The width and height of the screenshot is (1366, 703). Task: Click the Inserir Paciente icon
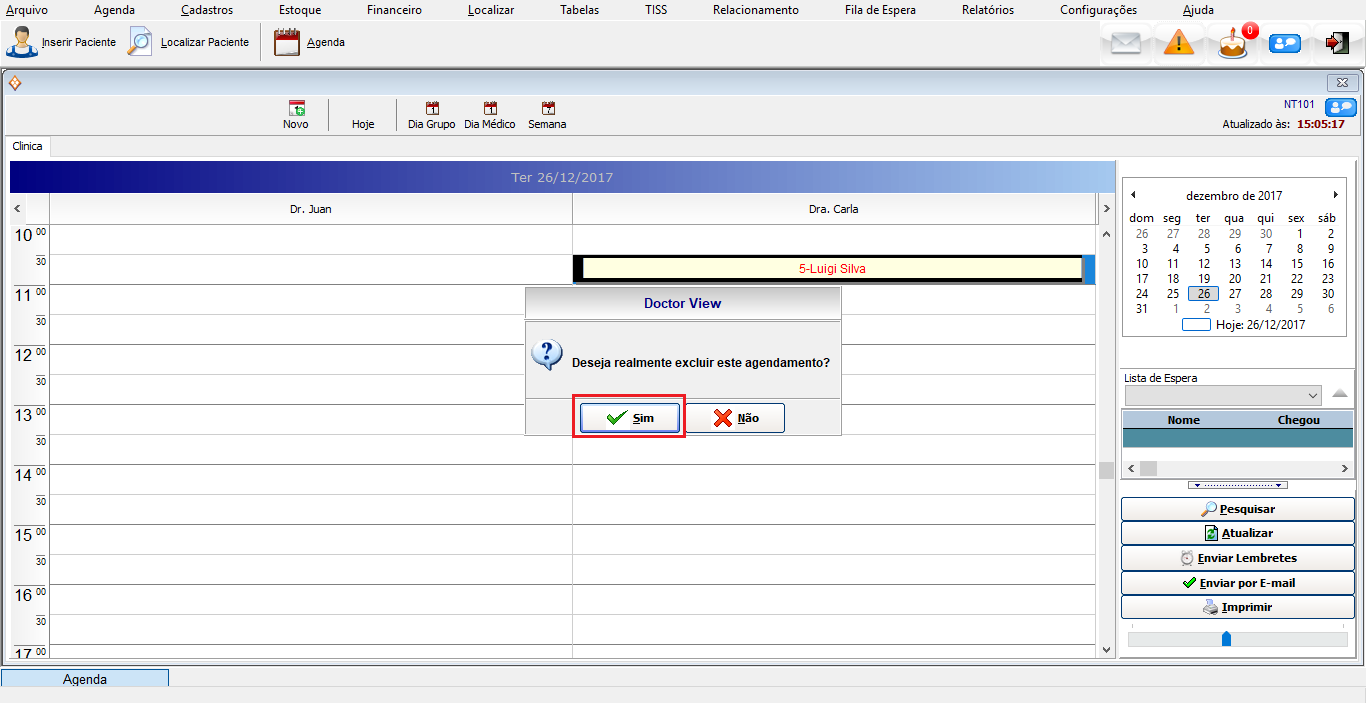(22, 43)
